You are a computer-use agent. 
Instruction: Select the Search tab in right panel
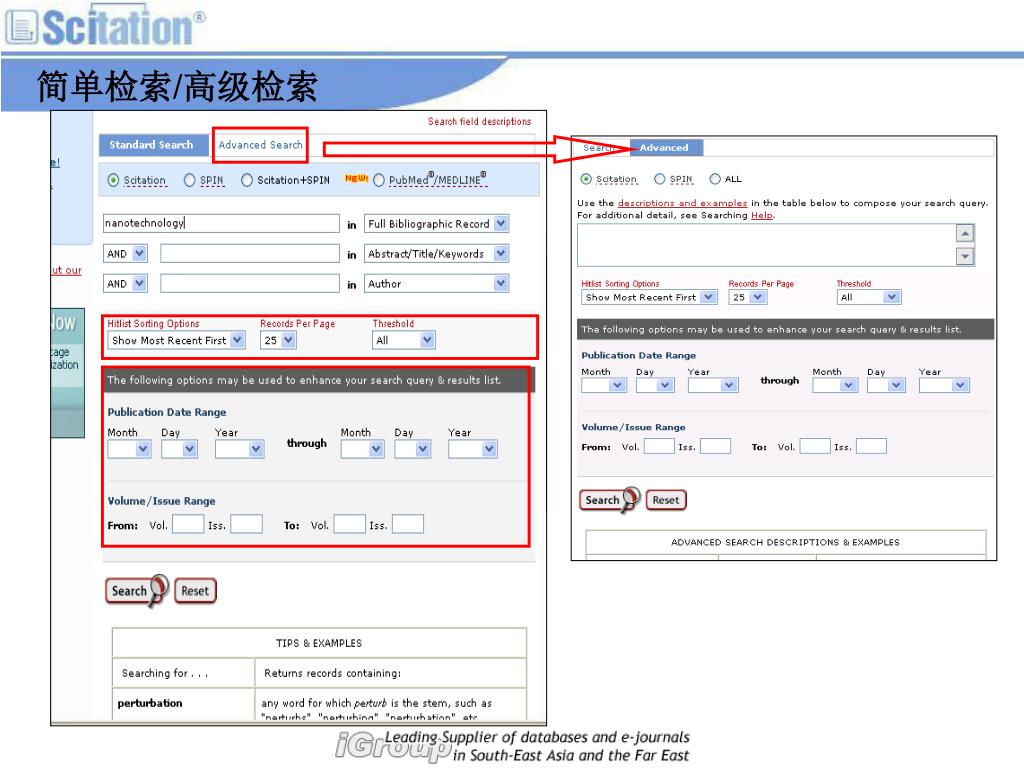coord(597,148)
